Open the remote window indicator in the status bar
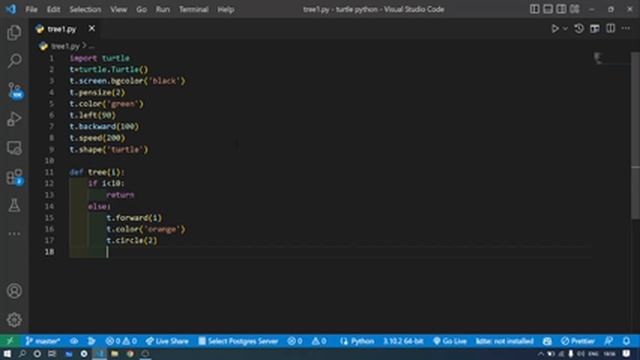Screen dimensions: 640x360 pyautogui.click(x=10, y=341)
